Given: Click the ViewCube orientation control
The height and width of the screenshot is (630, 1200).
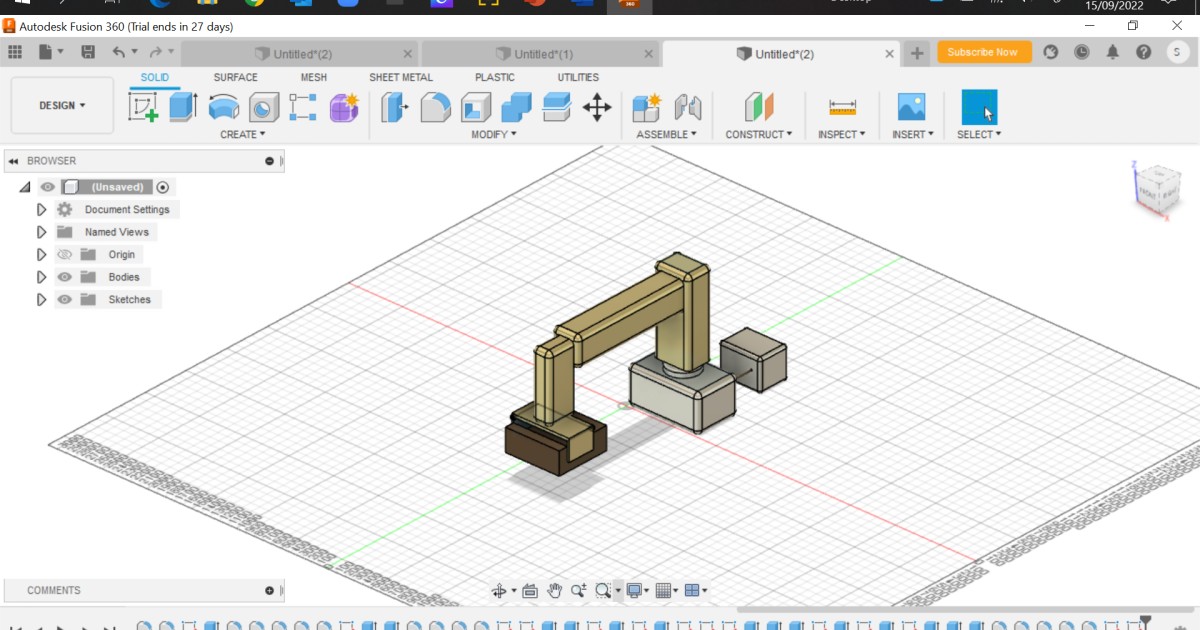Looking at the screenshot, I should (x=1157, y=190).
